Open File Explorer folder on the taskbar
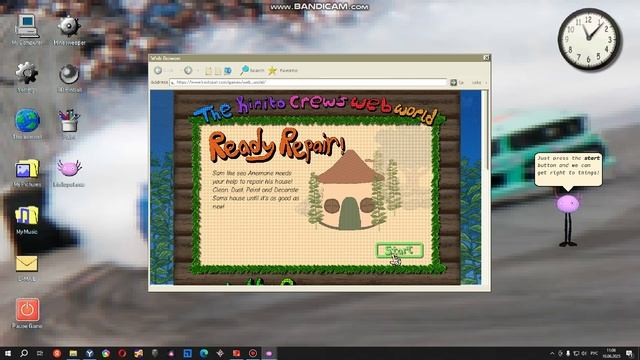 click(73, 353)
